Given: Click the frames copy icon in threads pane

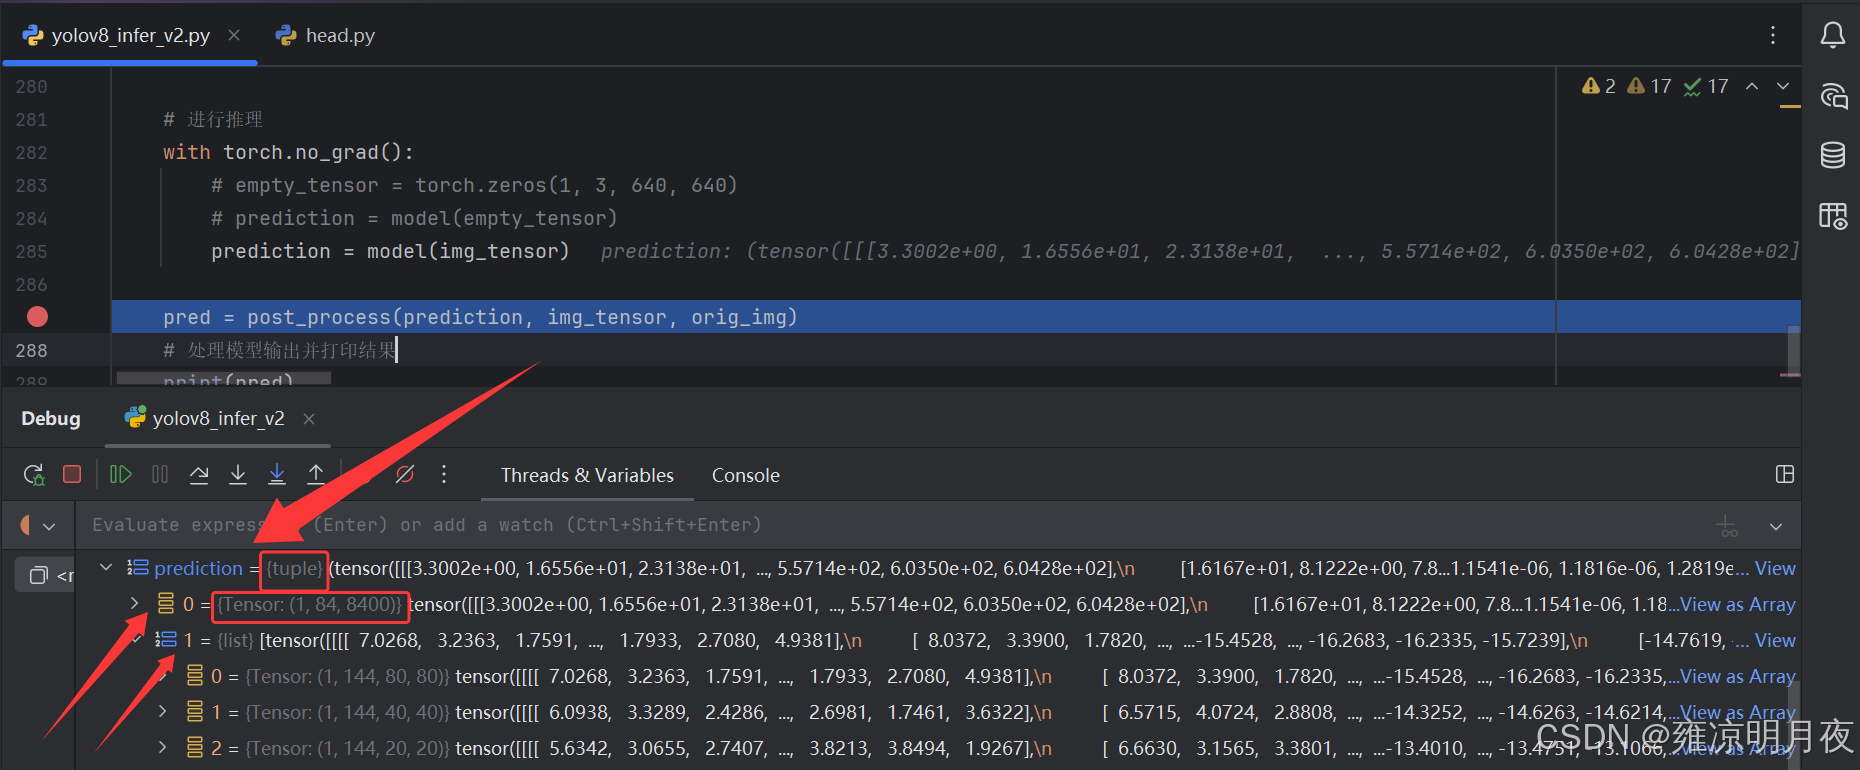Looking at the screenshot, I should click(x=39, y=575).
